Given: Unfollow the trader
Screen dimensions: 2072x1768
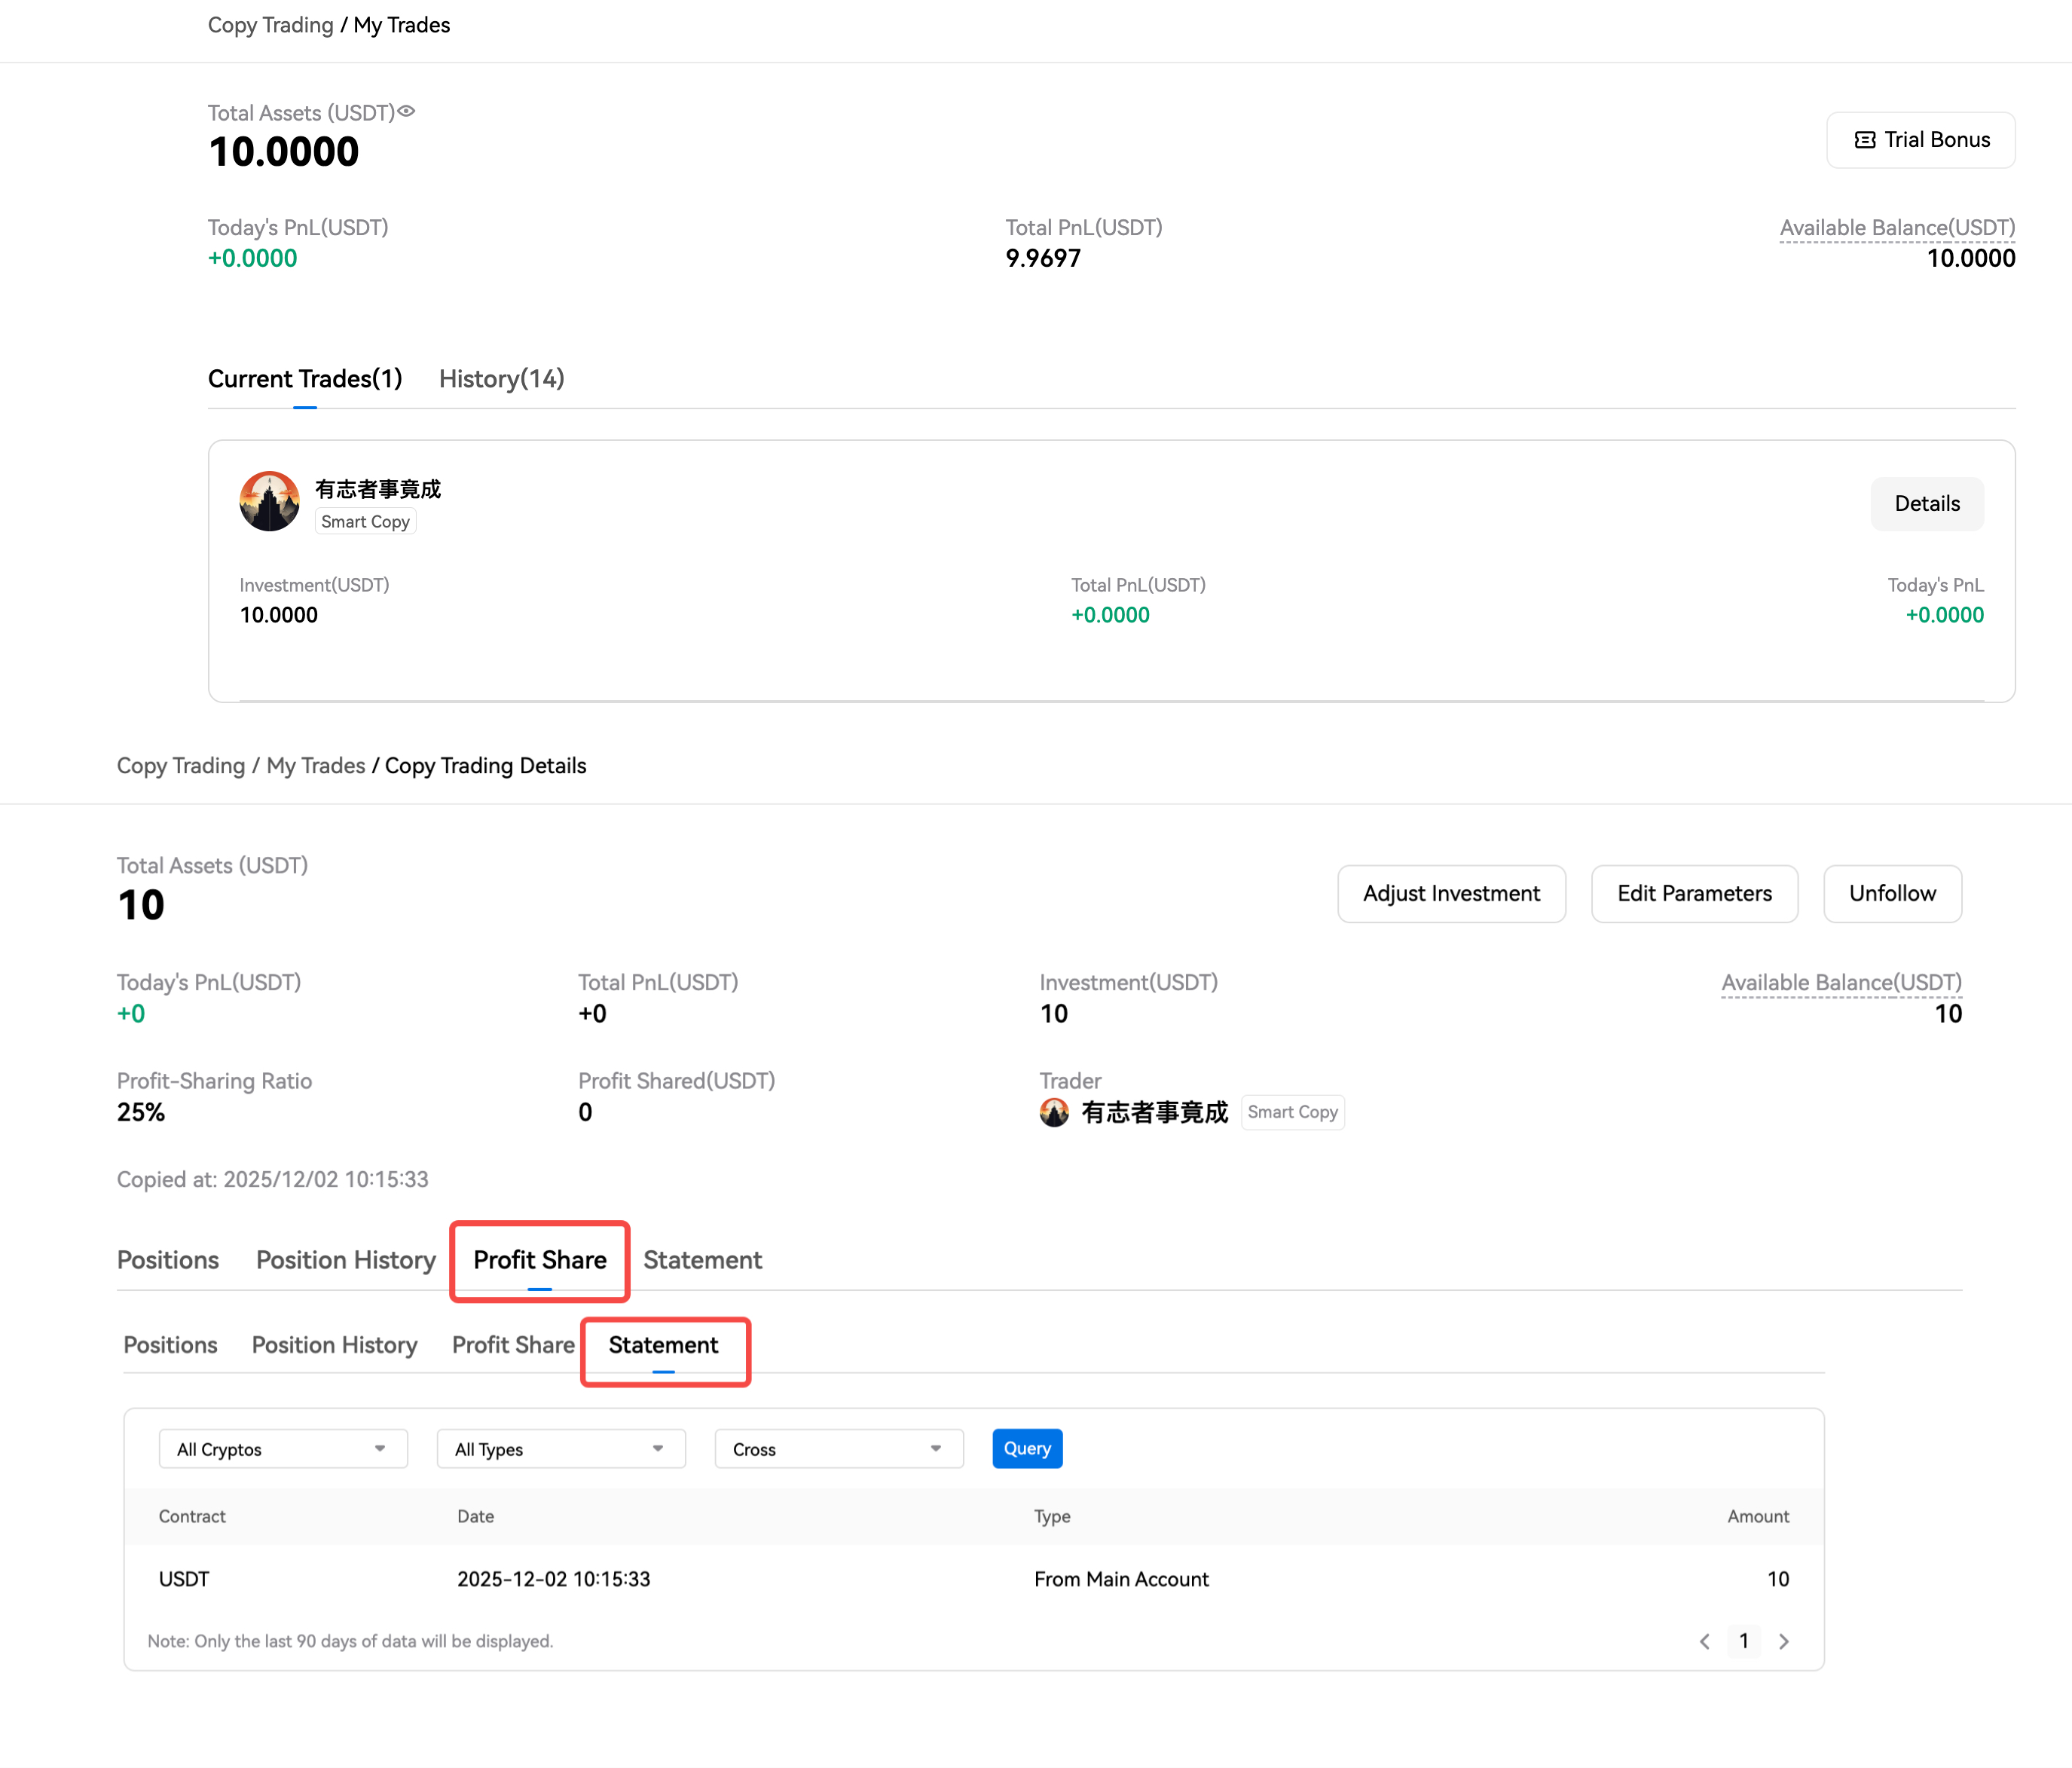Looking at the screenshot, I should 1892,893.
